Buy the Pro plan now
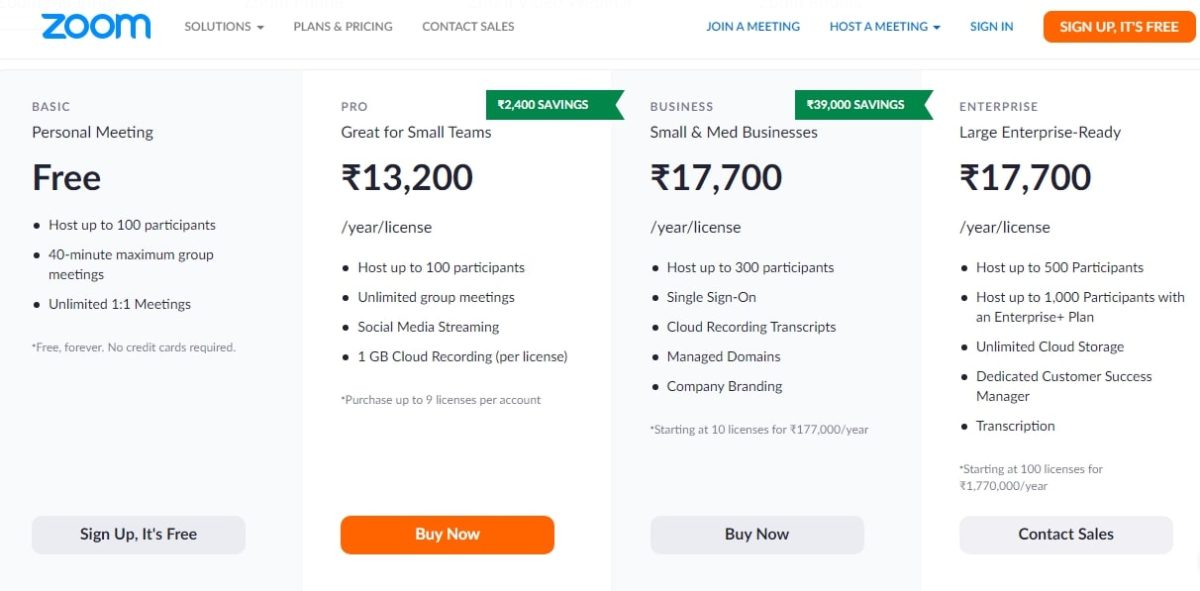 click(x=447, y=534)
